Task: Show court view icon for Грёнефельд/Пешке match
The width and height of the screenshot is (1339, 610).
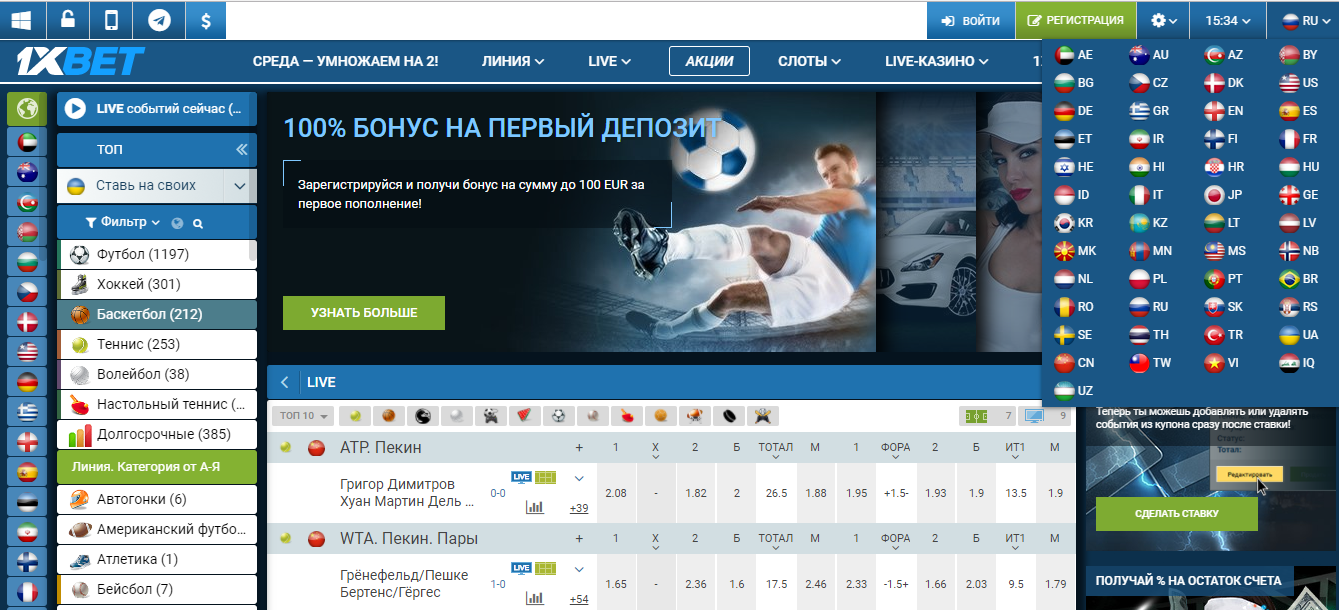Action: pos(545,569)
